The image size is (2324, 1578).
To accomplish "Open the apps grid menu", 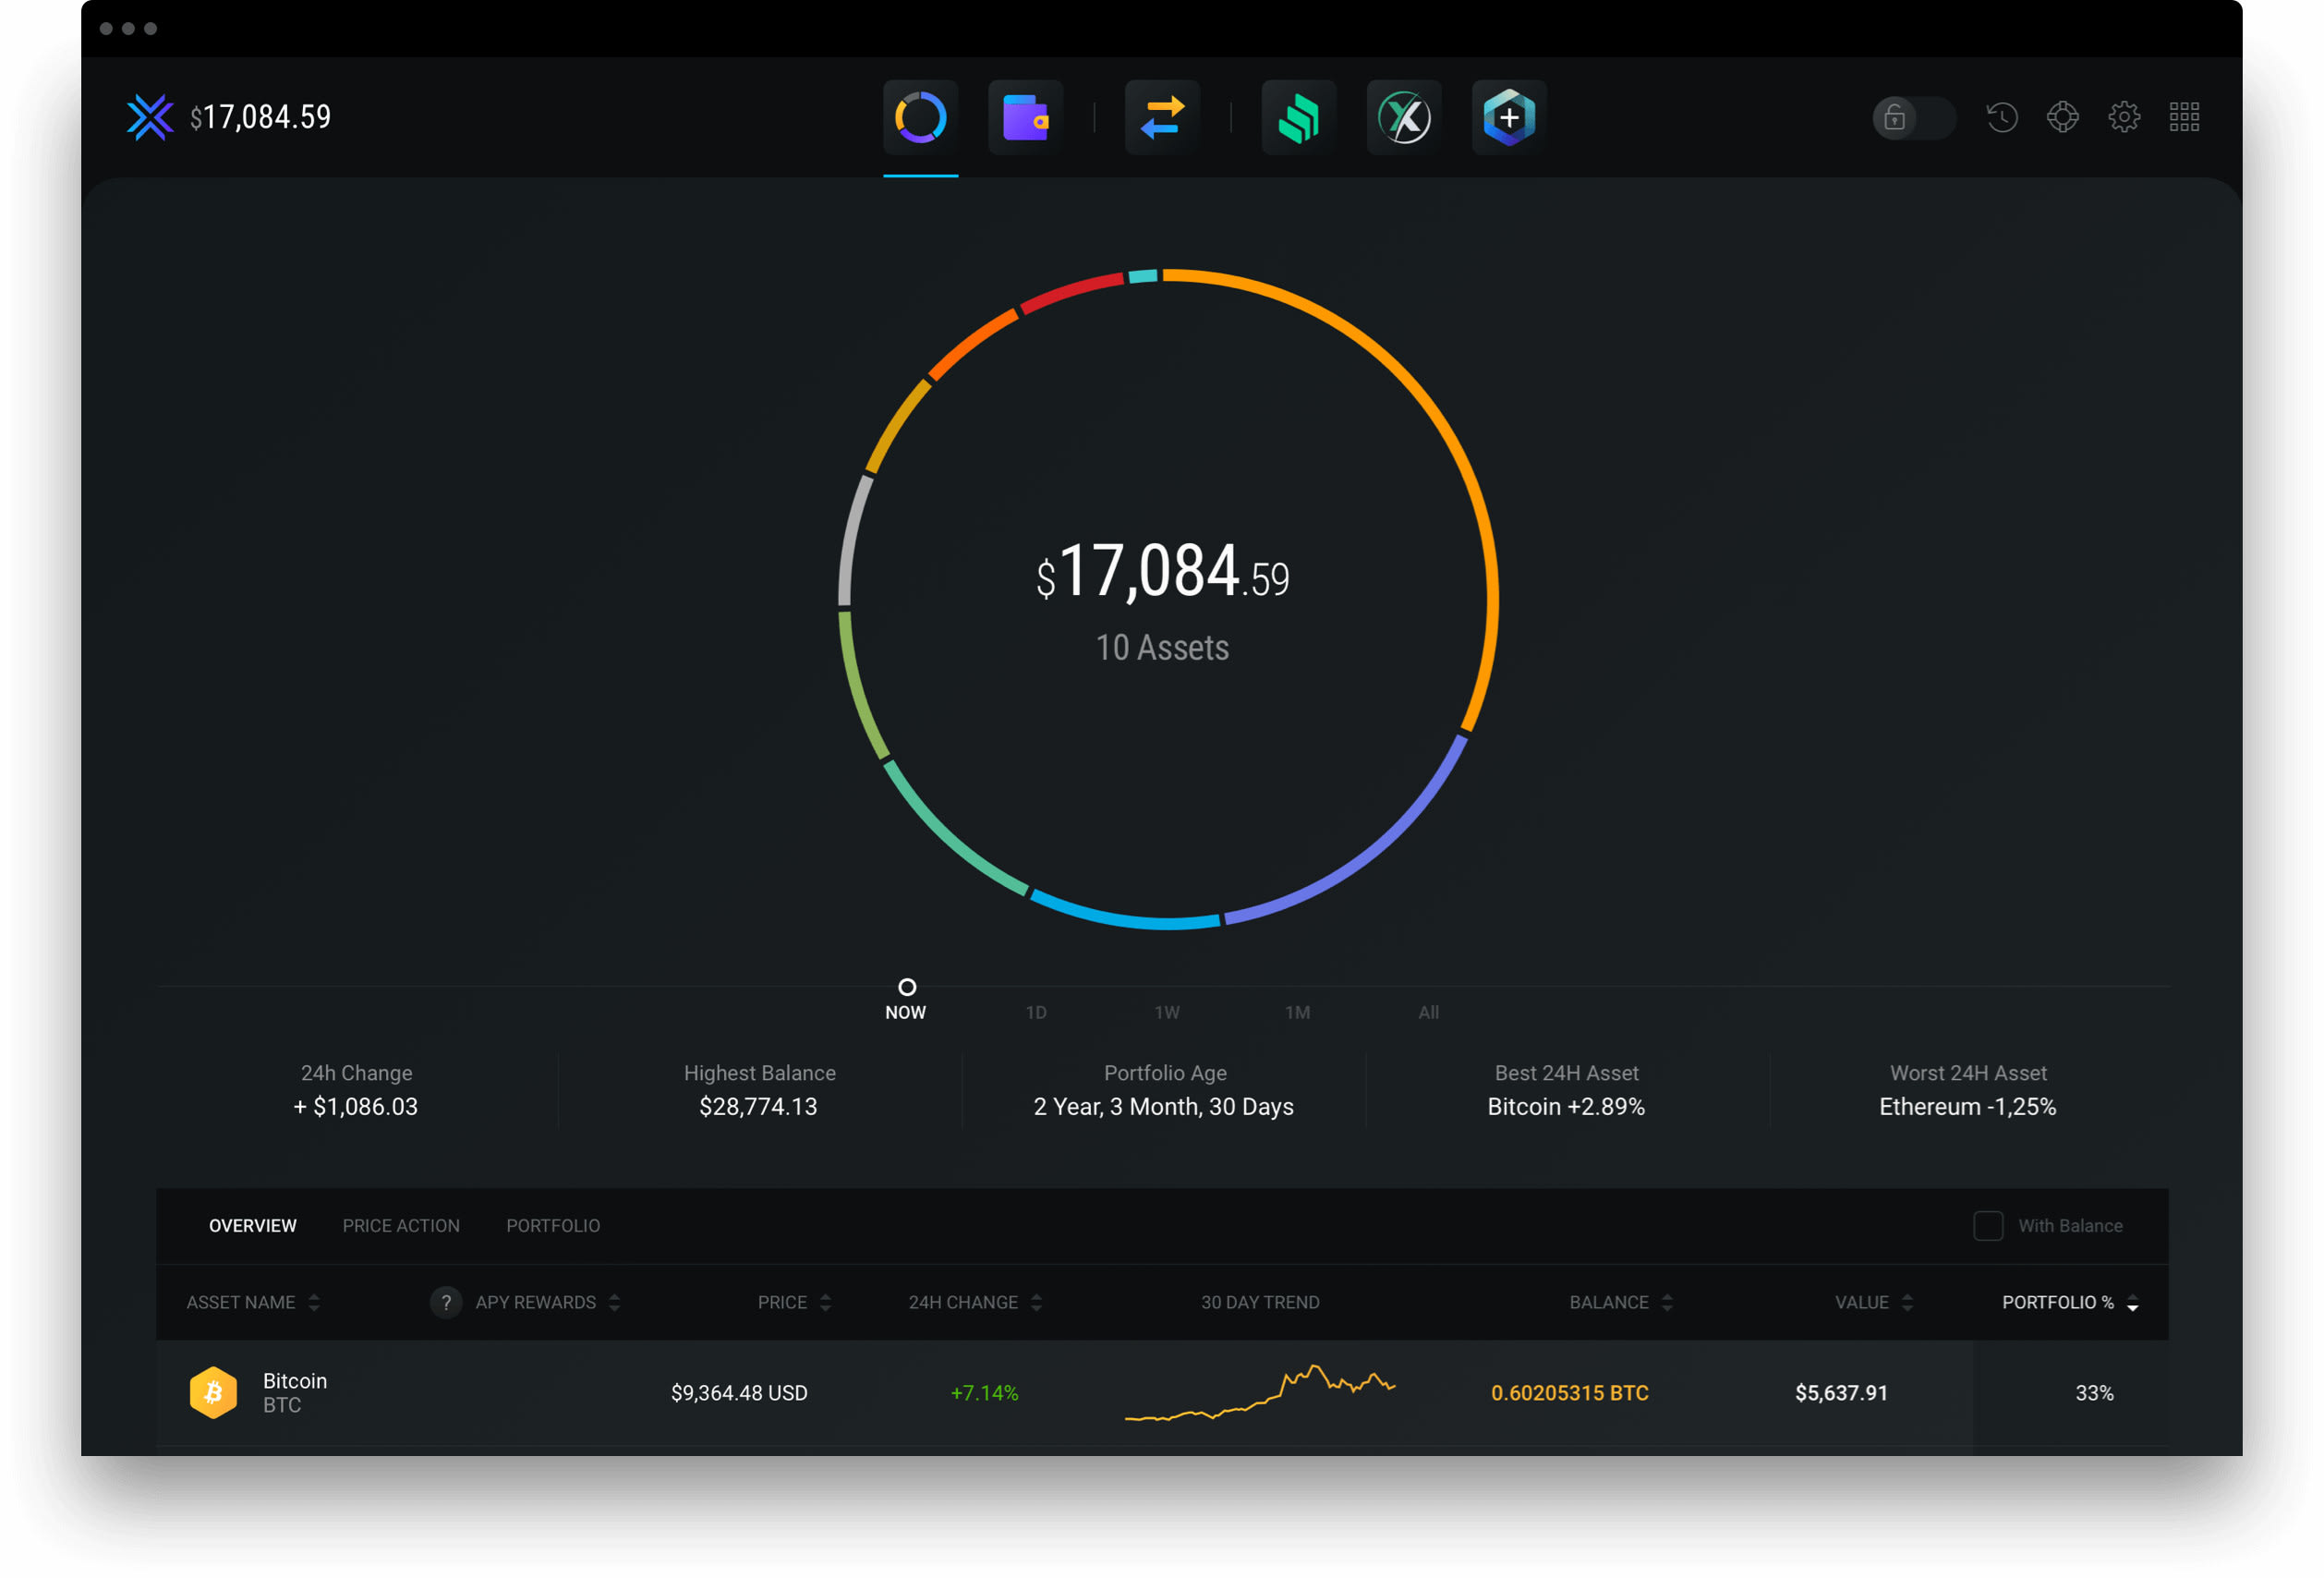I will pos(2186,117).
